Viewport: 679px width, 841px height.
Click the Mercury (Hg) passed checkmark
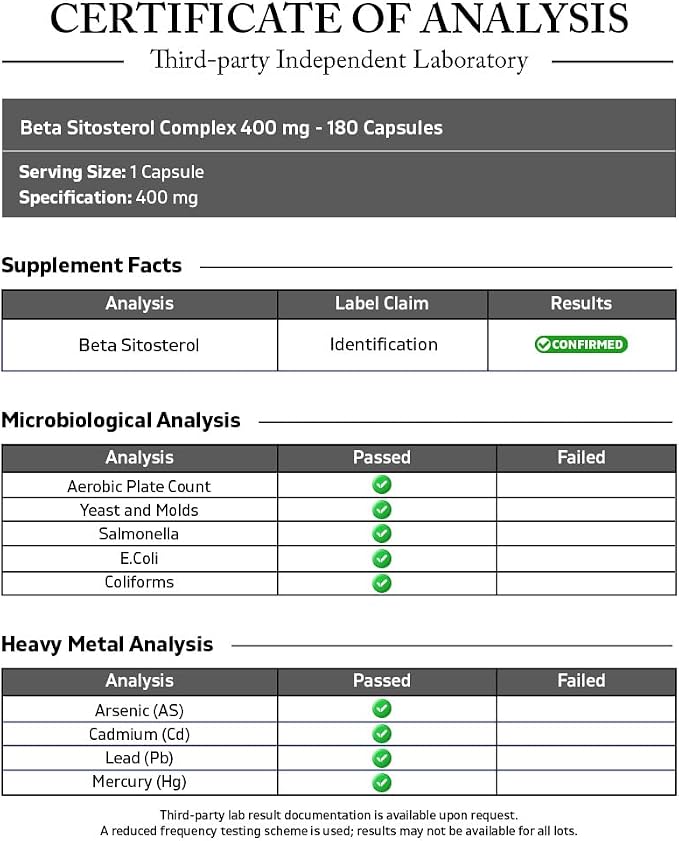click(x=382, y=783)
